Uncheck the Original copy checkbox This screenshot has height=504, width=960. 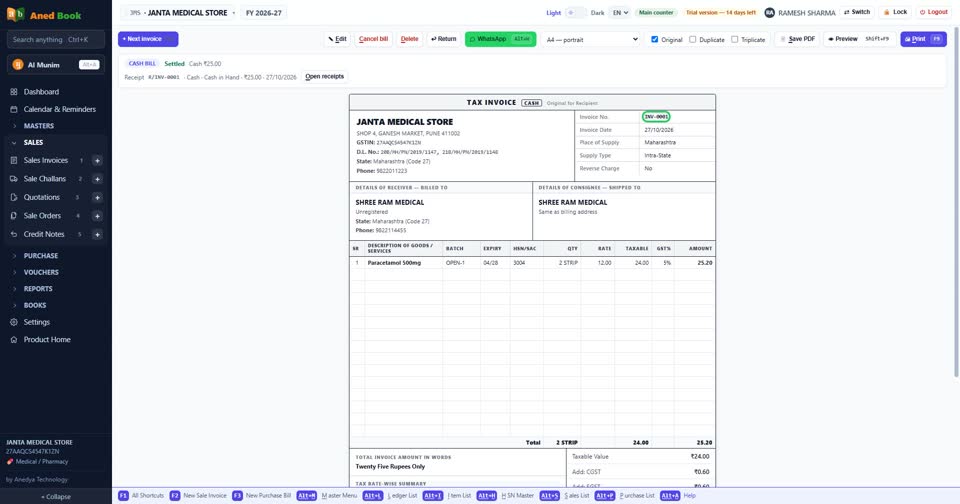pos(654,39)
